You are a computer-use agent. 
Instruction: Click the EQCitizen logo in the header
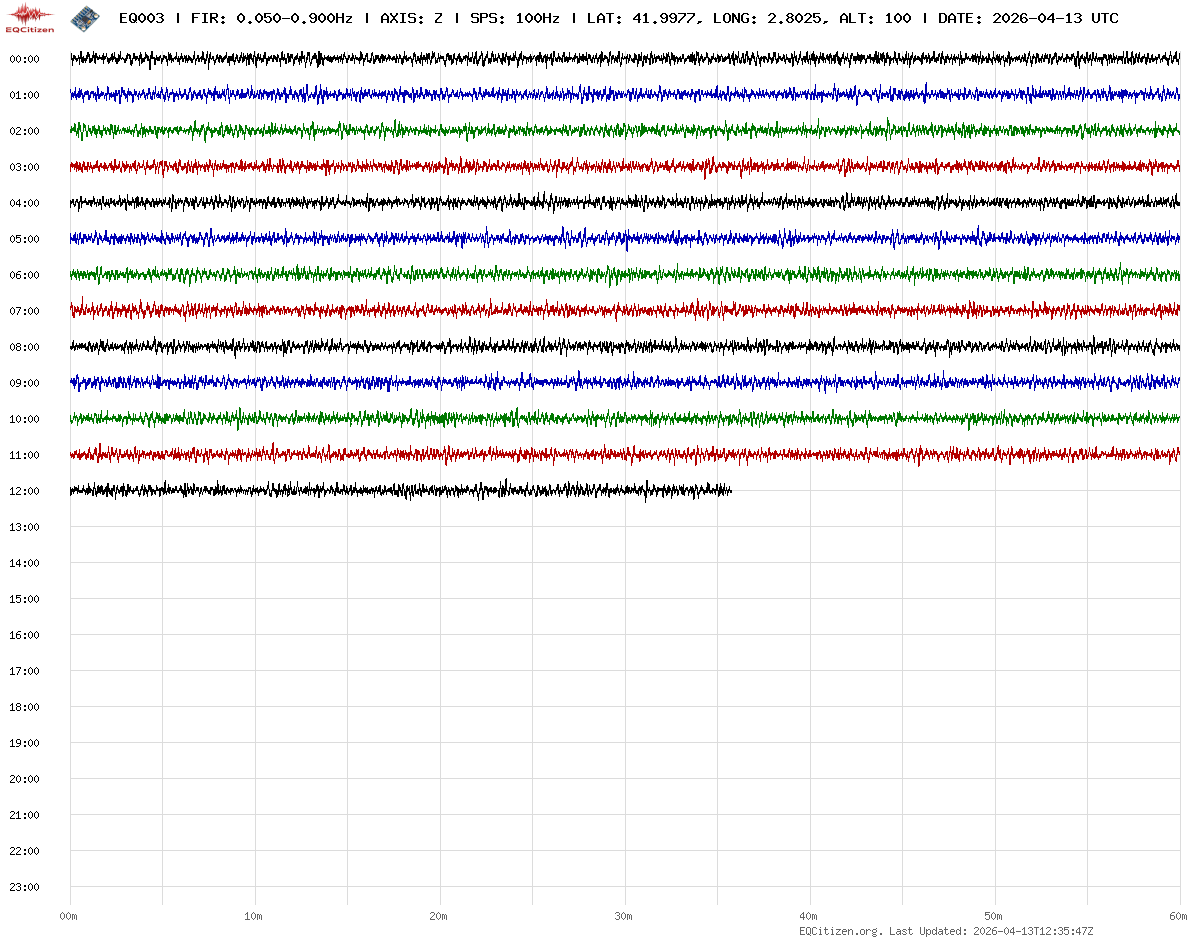(30, 18)
